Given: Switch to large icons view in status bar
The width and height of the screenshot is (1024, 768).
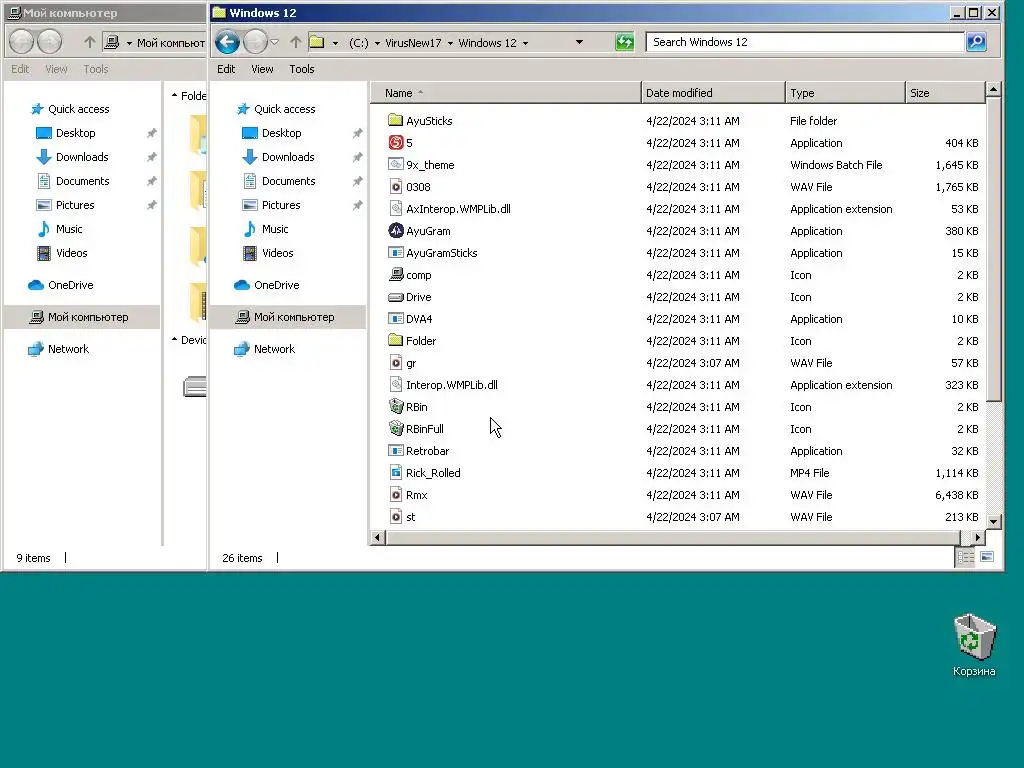Looking at the screenshot, I should [x=987, y=557].
